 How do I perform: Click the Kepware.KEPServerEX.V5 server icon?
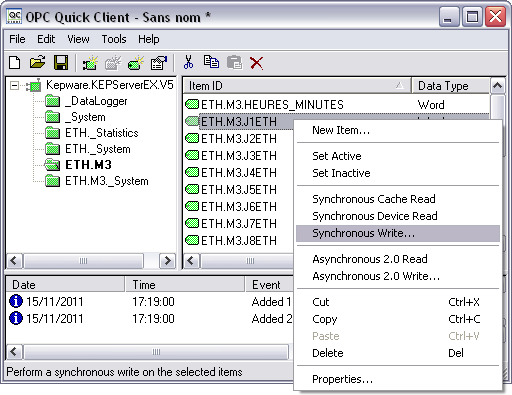coord(34,86)
